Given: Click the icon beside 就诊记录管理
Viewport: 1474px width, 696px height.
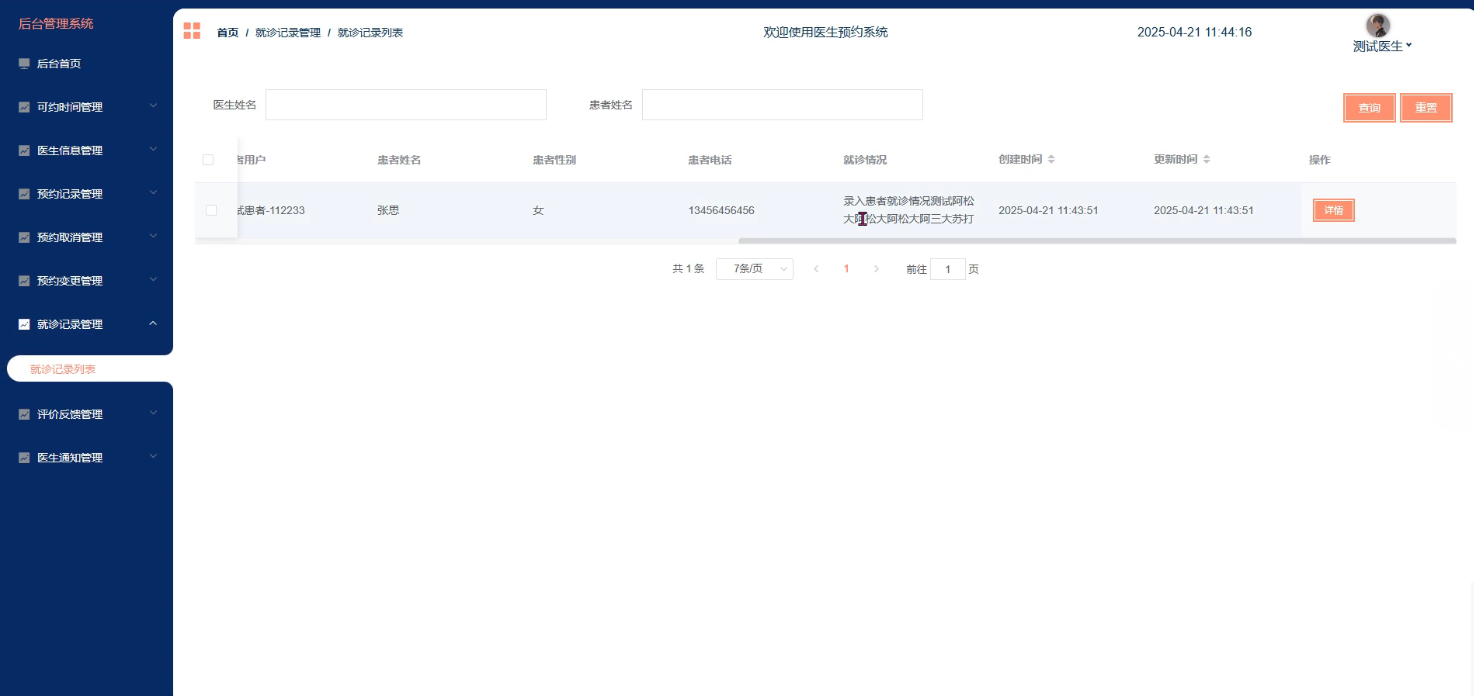Looking at the screenshot, I should point(24,324).
